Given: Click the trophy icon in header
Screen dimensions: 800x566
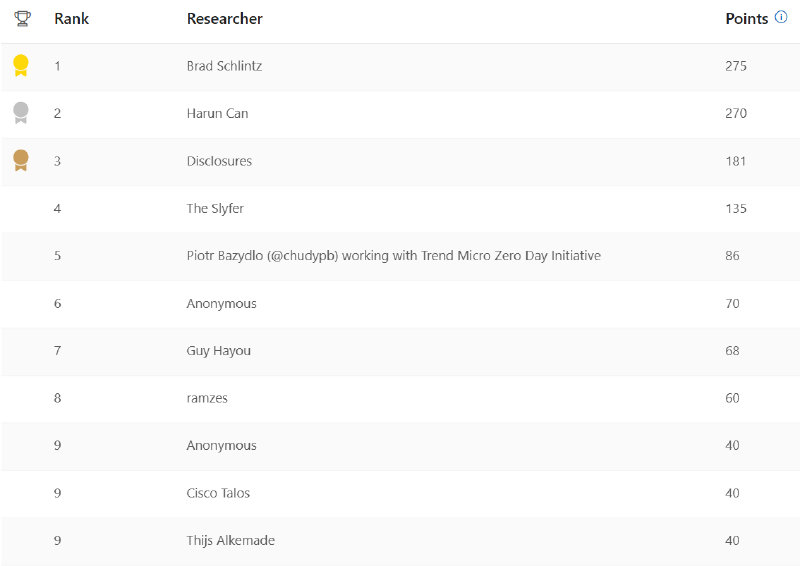Looking at the screenshot, I should (22, 19).
